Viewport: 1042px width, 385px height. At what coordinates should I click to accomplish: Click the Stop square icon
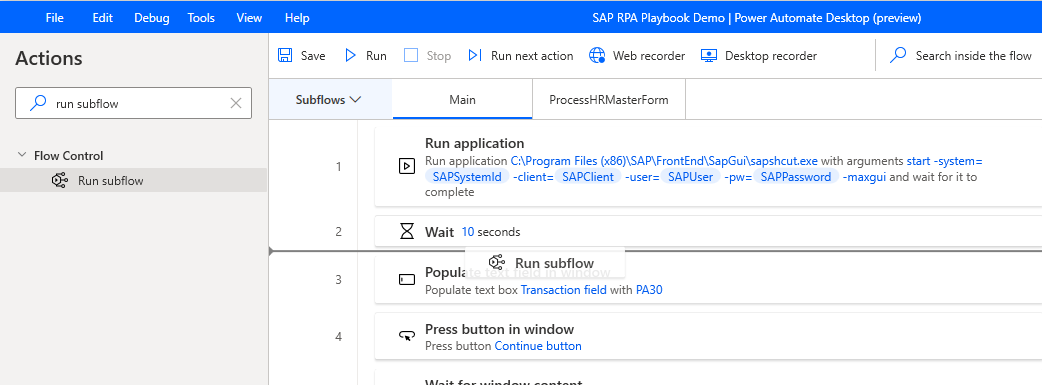(411, 55)
